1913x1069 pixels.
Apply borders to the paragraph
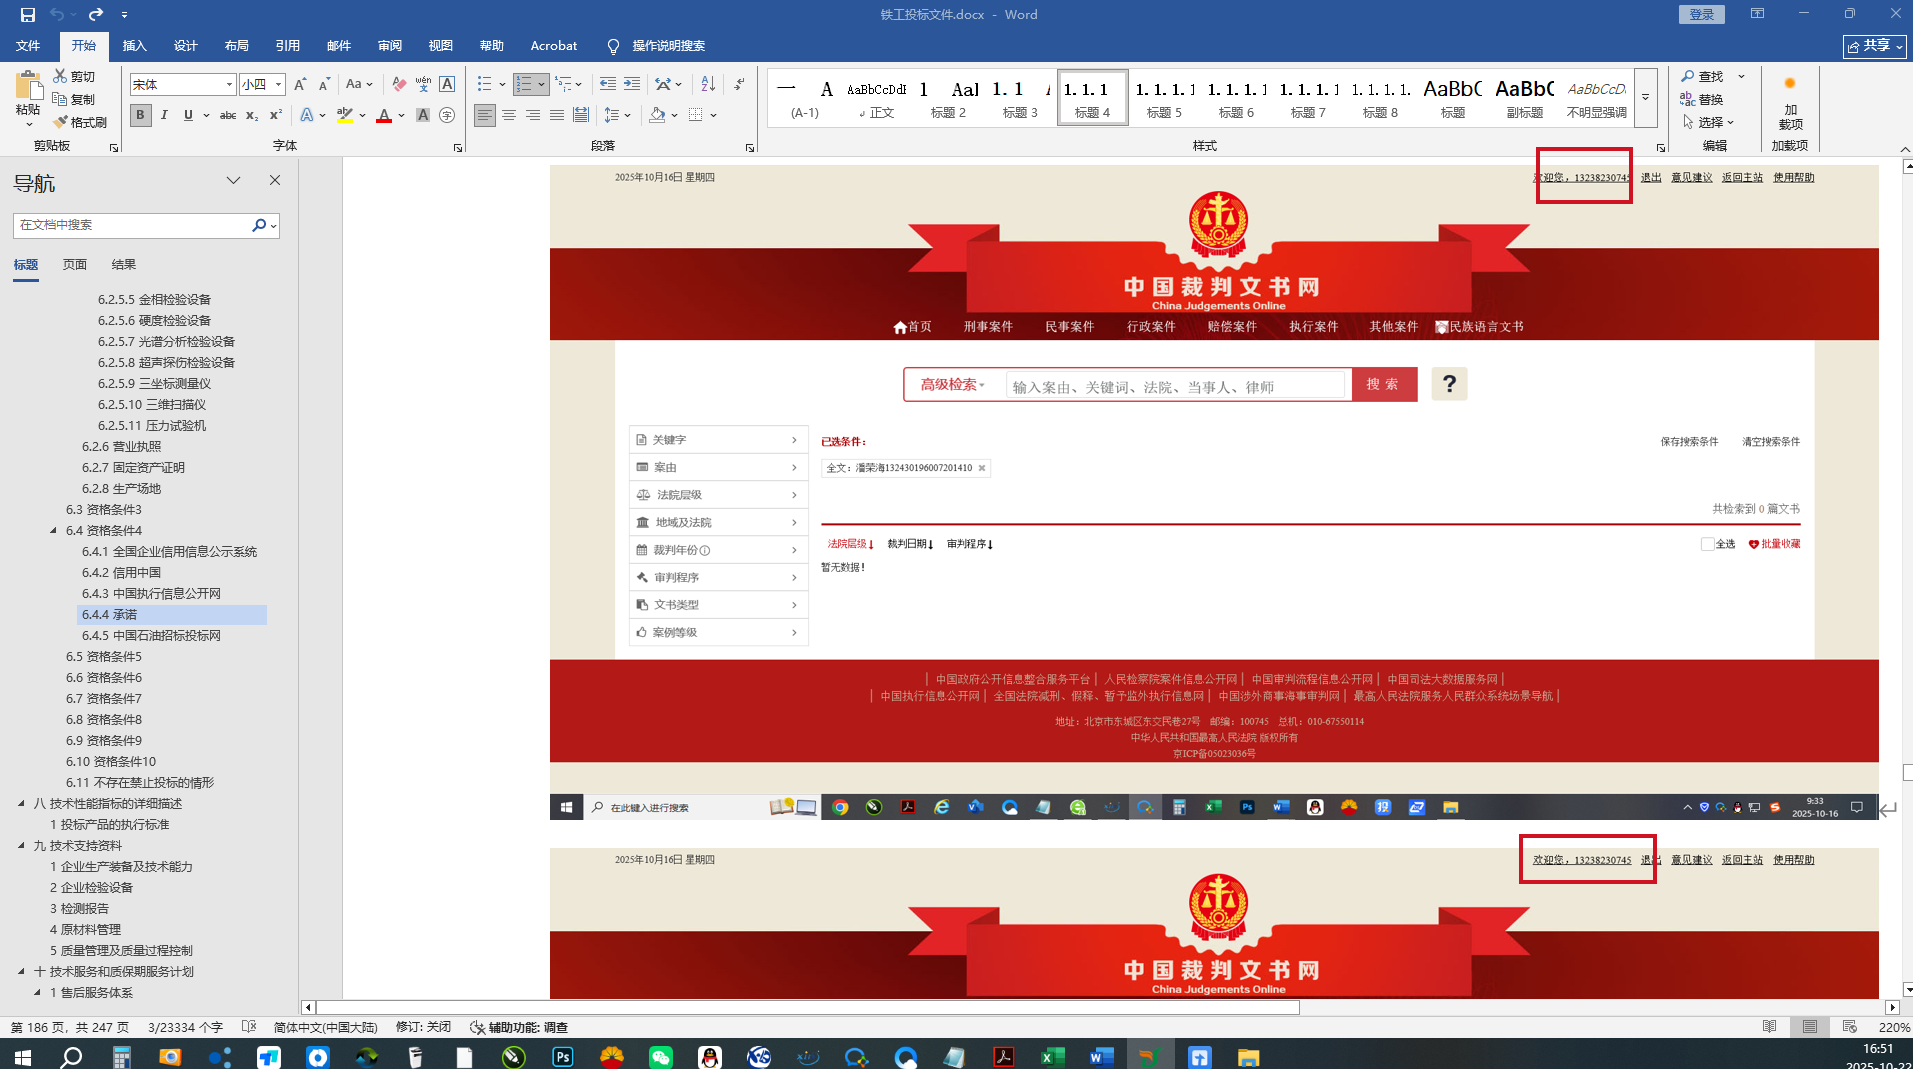coord(697,115)
